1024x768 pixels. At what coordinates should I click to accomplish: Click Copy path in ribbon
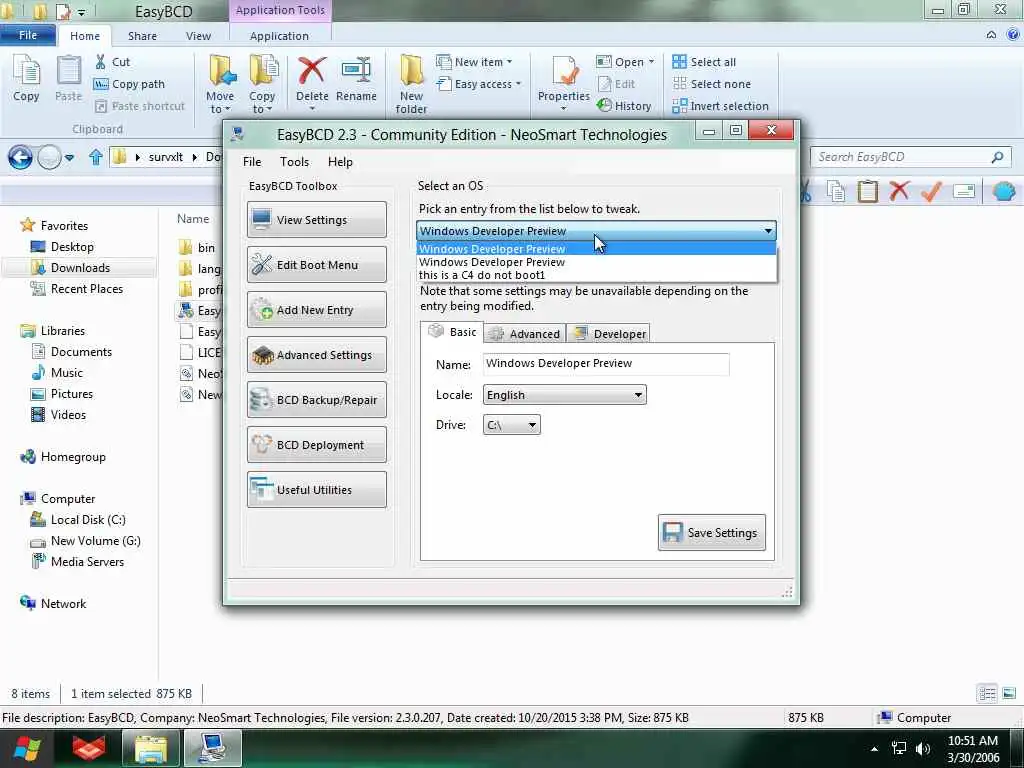click(129, 84)
